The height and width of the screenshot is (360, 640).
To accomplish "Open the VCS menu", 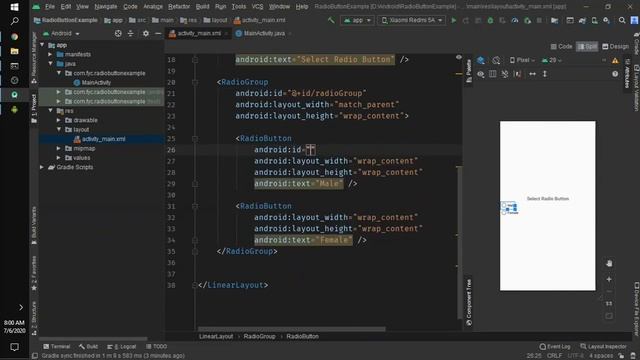I will (x=258, y=7).
